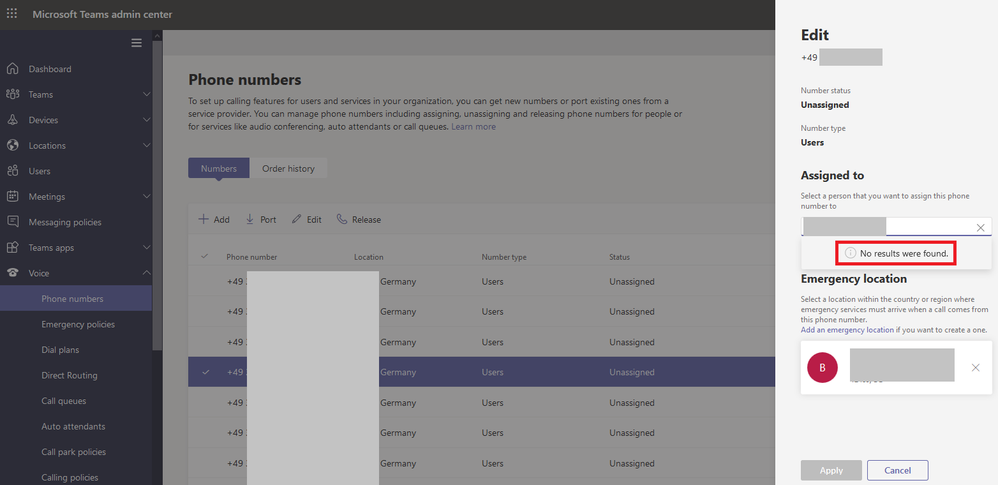This screenshot has width=998, height=485.
Task: Open the app launcher waffle icon
Action: pyautogui.click(x=12, y=13)
